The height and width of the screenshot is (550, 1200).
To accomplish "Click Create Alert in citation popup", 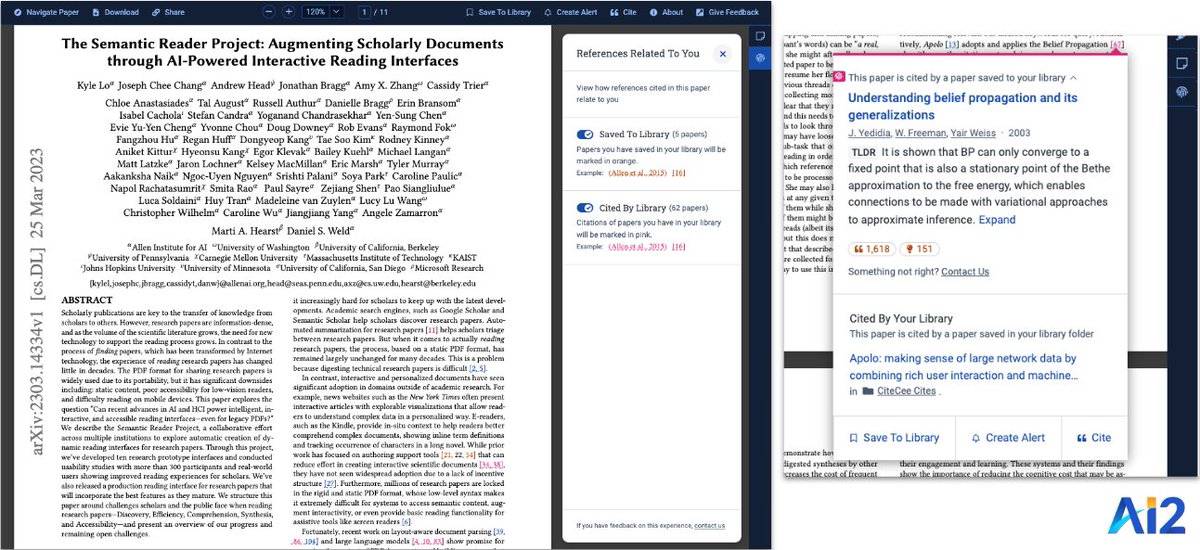I will (x=1007, y=438).
